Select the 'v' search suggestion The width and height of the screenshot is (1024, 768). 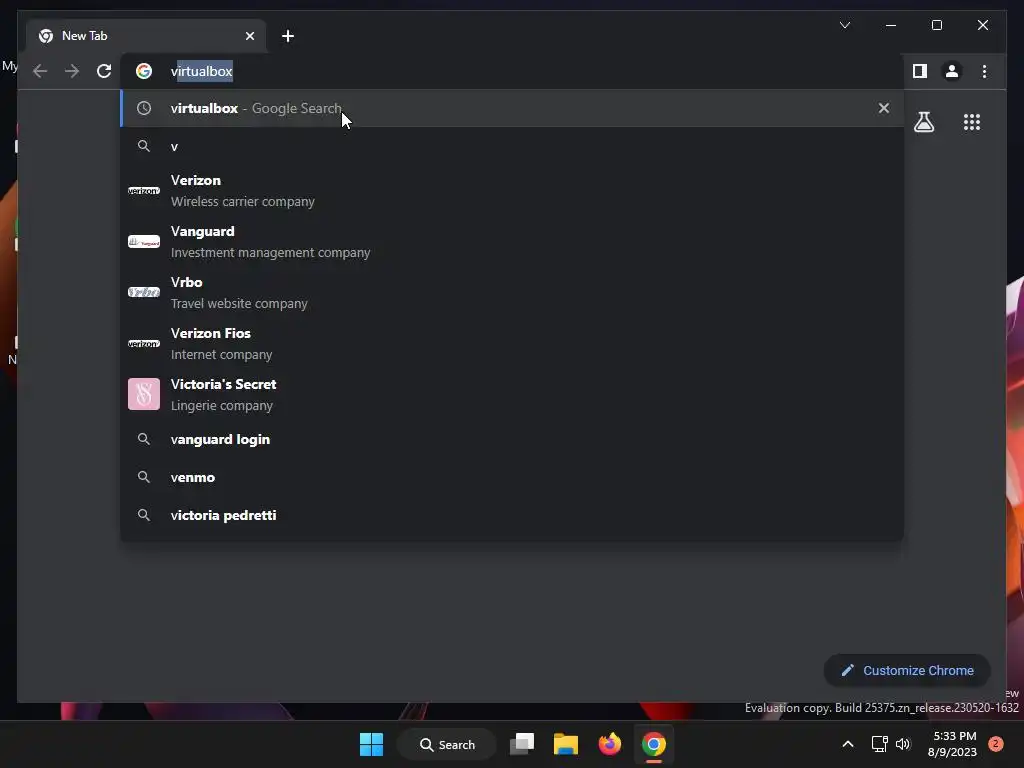tap(512, 146)
